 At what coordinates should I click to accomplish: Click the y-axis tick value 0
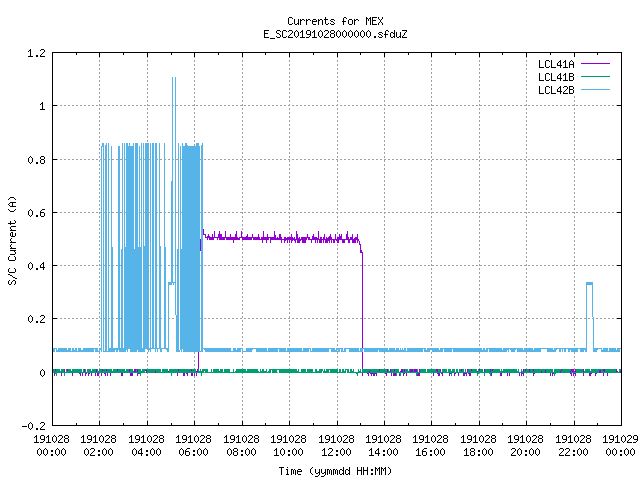42,373
